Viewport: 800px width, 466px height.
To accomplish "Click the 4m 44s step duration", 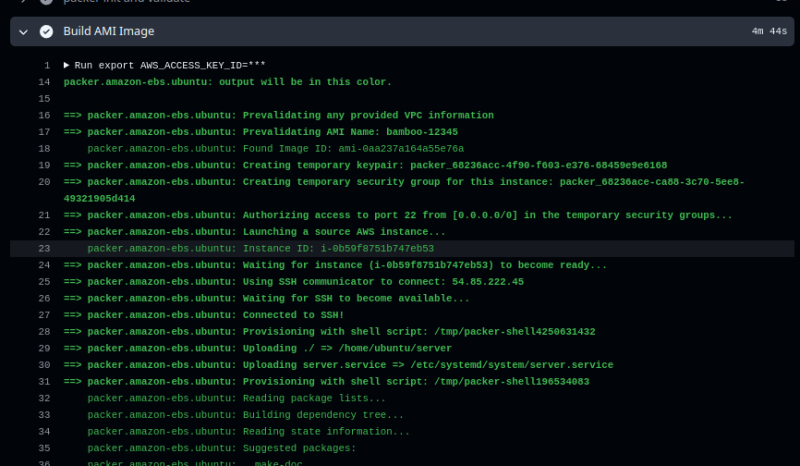I will tap(770, 32).
